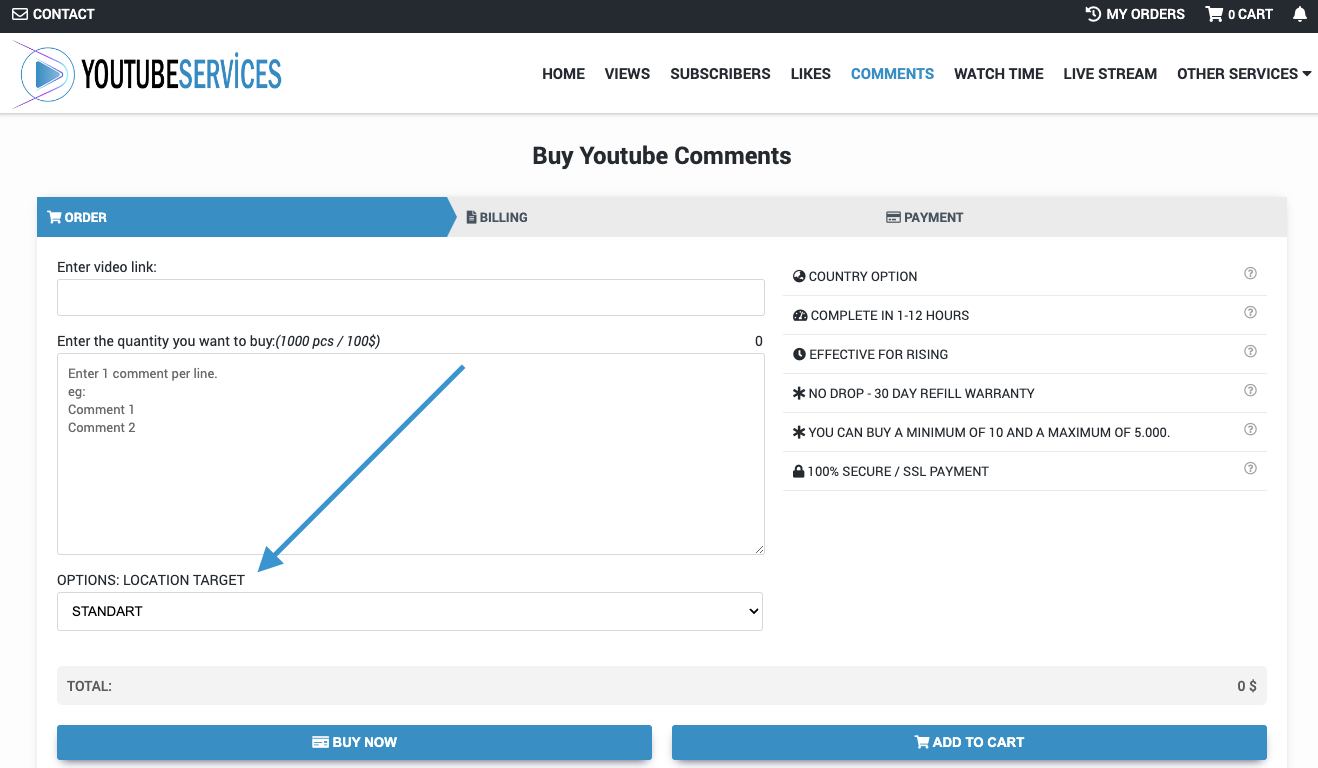This screenshot has width=1318, height=768.
Task: Click the globe icon next to Country Option
Action: (799, 276)
